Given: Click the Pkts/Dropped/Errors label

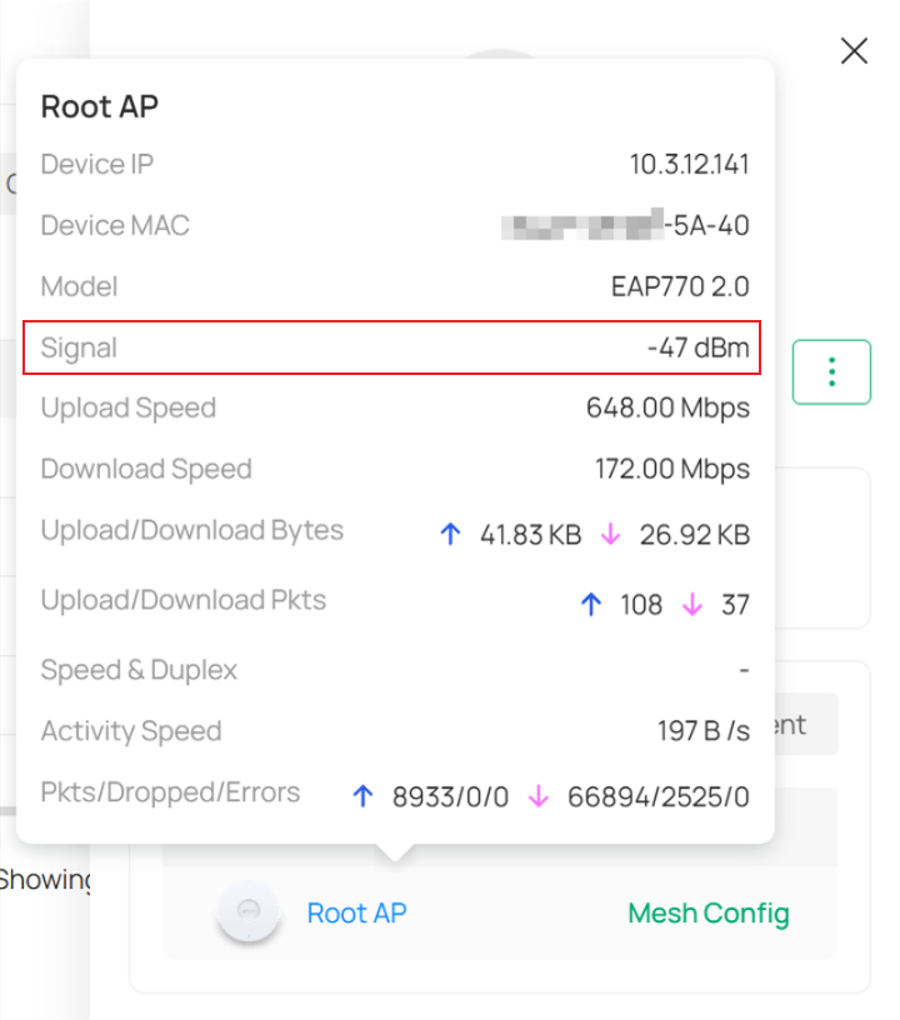Looking at the screenshot, I should (x=170, y=792).
